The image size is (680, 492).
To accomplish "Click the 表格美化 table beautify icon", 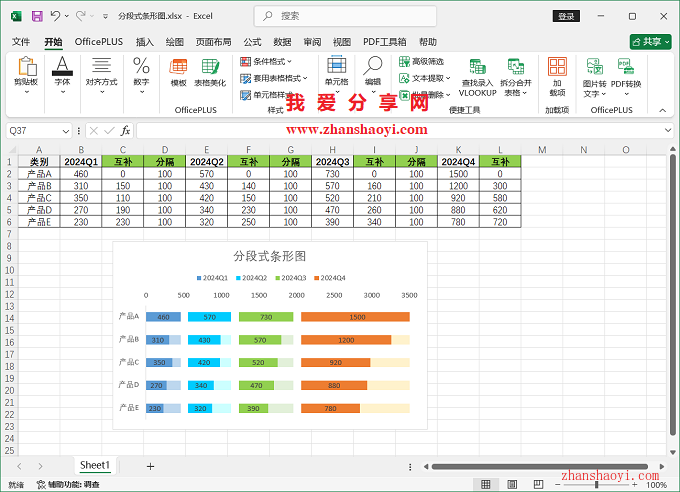I will (x=210, y=72).
